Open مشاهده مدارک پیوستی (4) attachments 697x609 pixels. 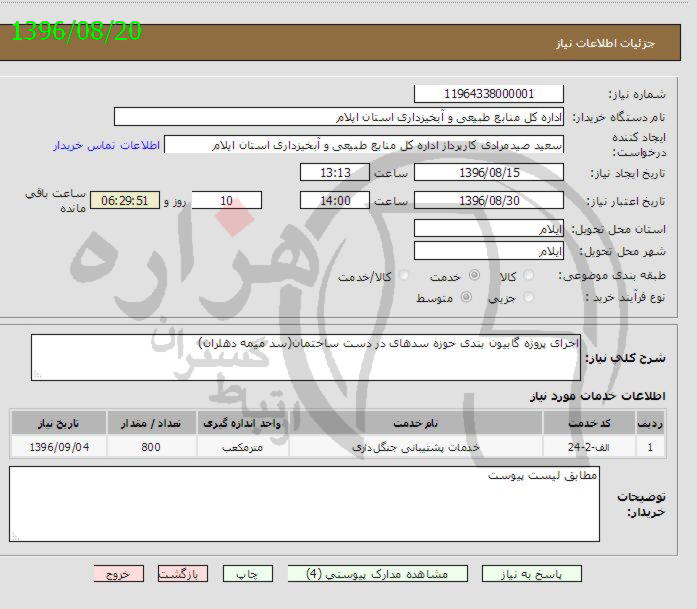tap(377, 574)
